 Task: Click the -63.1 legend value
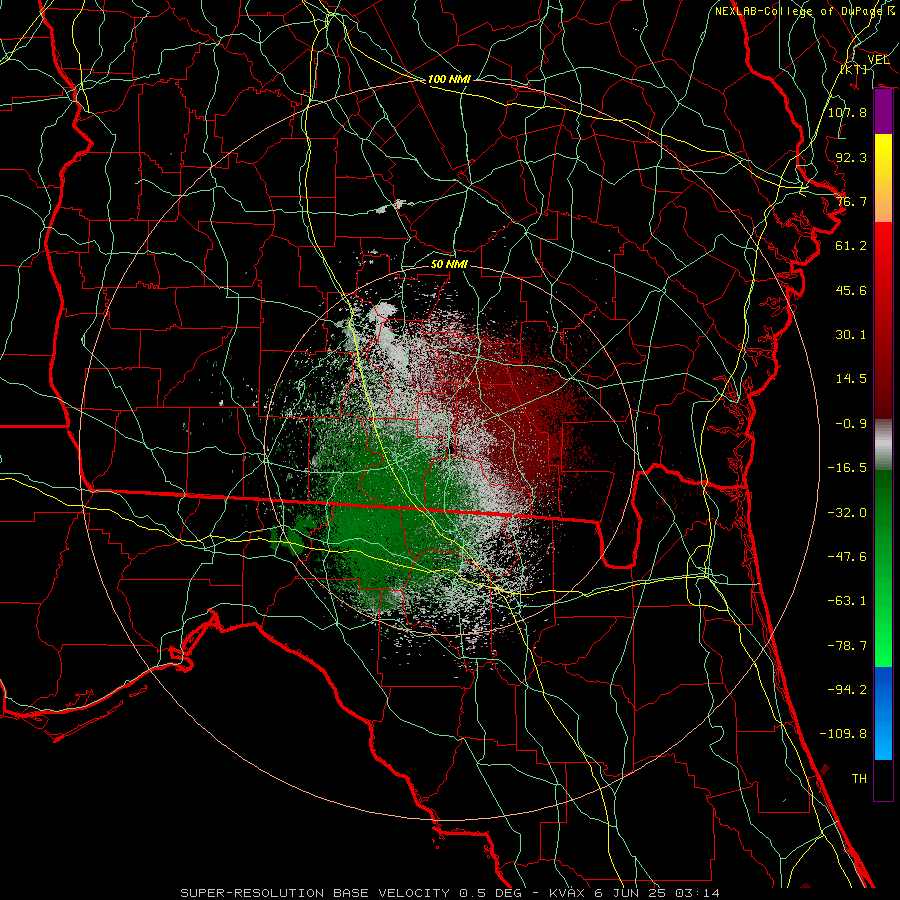tap(847, 601)
